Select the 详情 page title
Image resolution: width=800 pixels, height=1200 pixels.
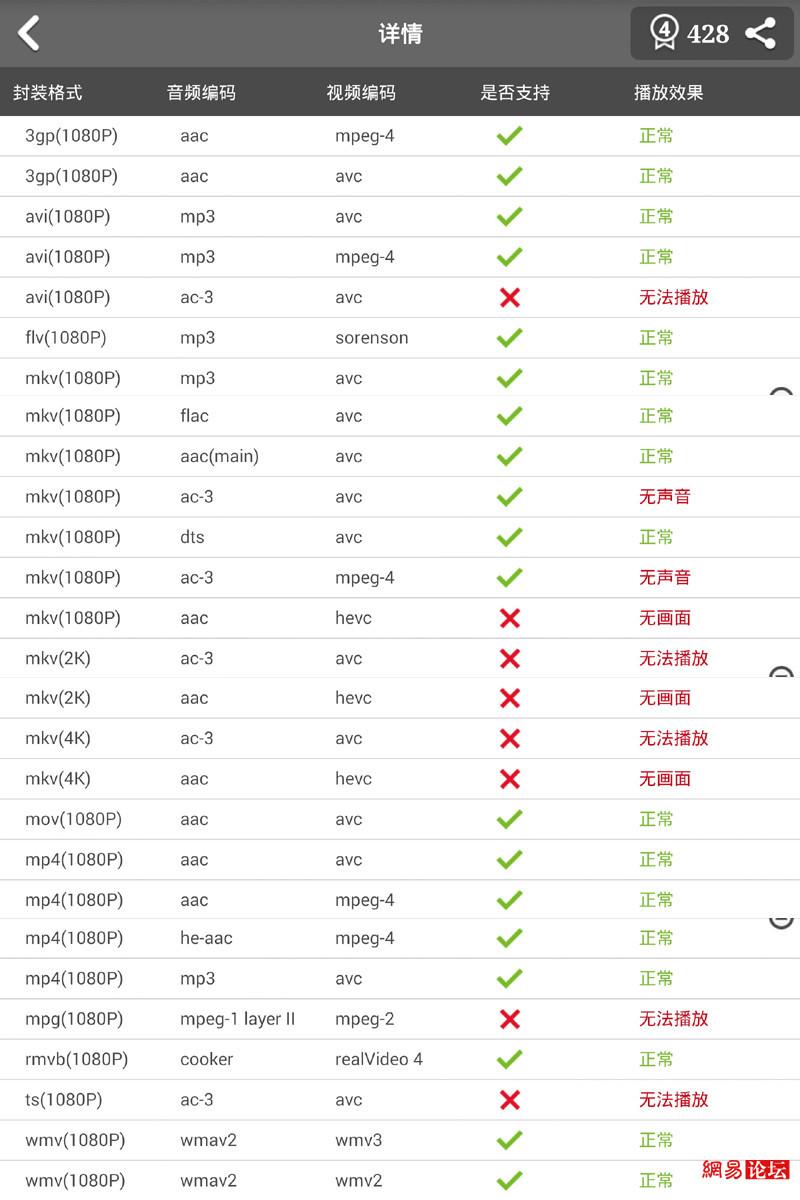coord(400,33)
